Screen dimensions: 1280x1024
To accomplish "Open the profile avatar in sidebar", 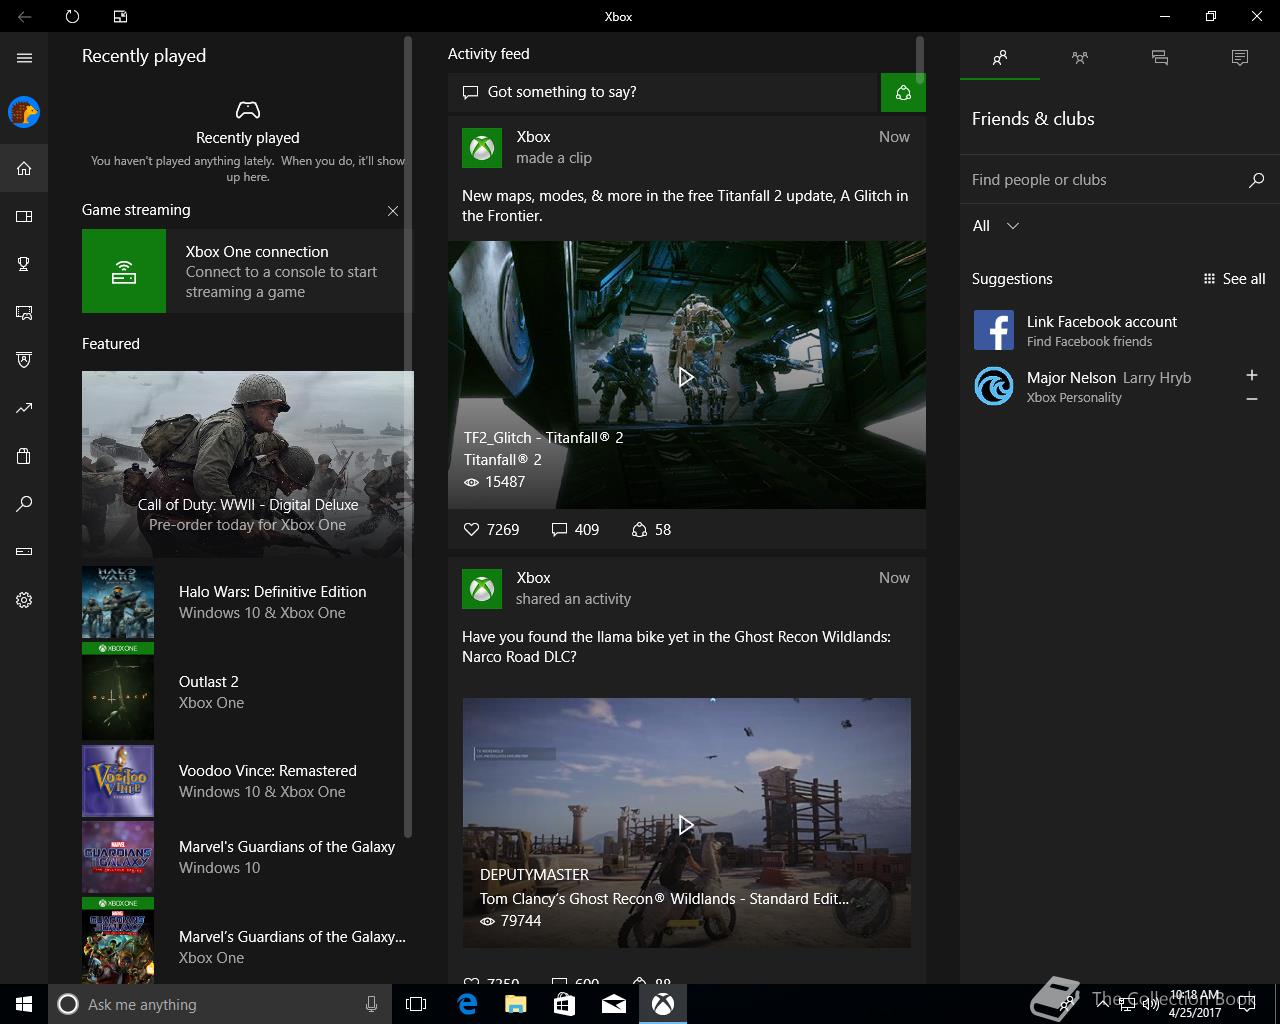I will pyautogui.click(x=24, y=112).
